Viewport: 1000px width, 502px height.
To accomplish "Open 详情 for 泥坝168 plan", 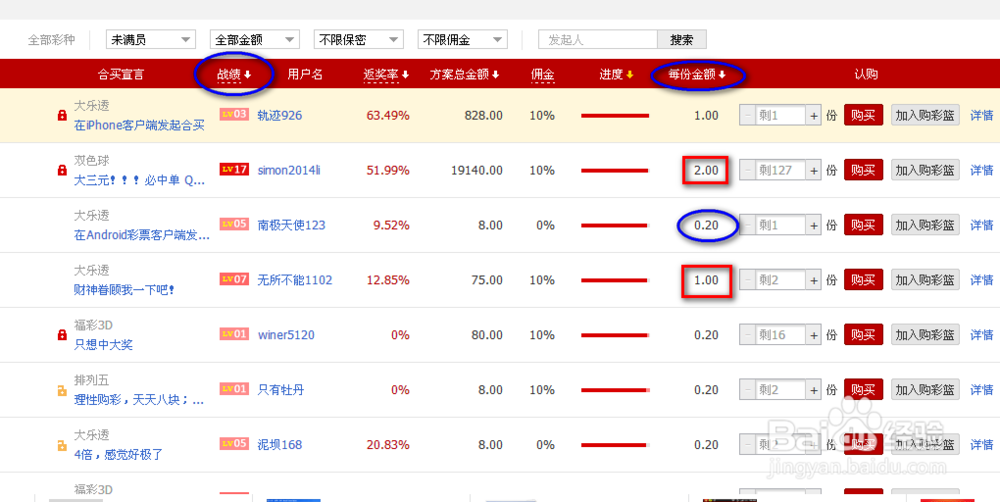I will pos(982,445).
